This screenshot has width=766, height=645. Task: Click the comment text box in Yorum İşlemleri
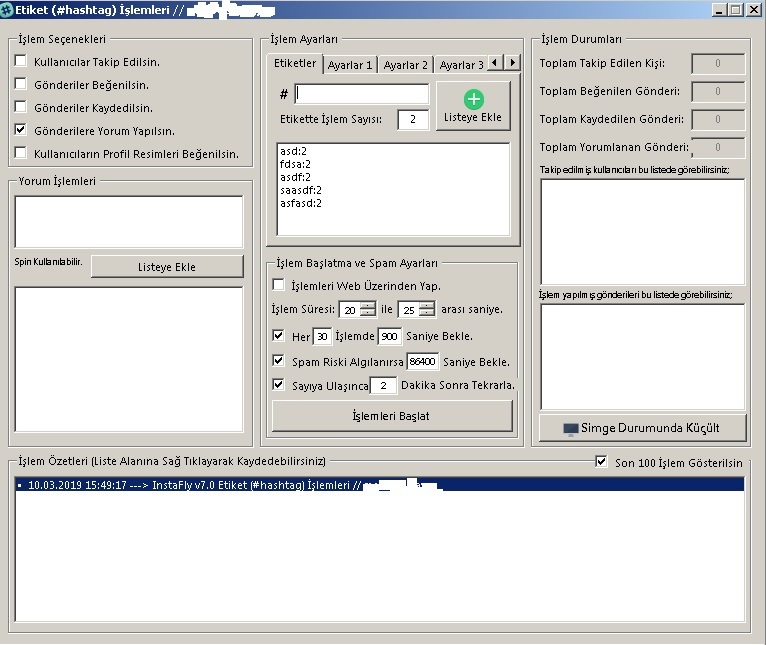tap(129, 222)
